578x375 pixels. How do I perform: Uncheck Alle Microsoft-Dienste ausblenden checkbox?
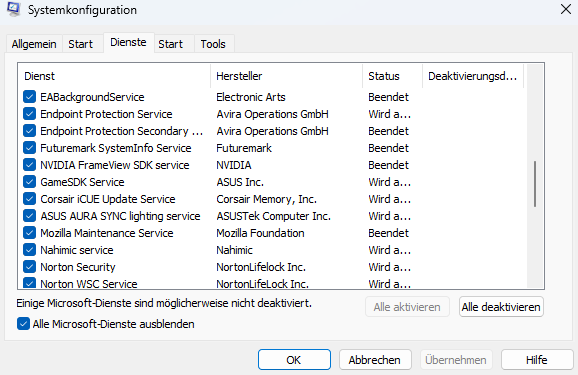[x=23, y=324]
